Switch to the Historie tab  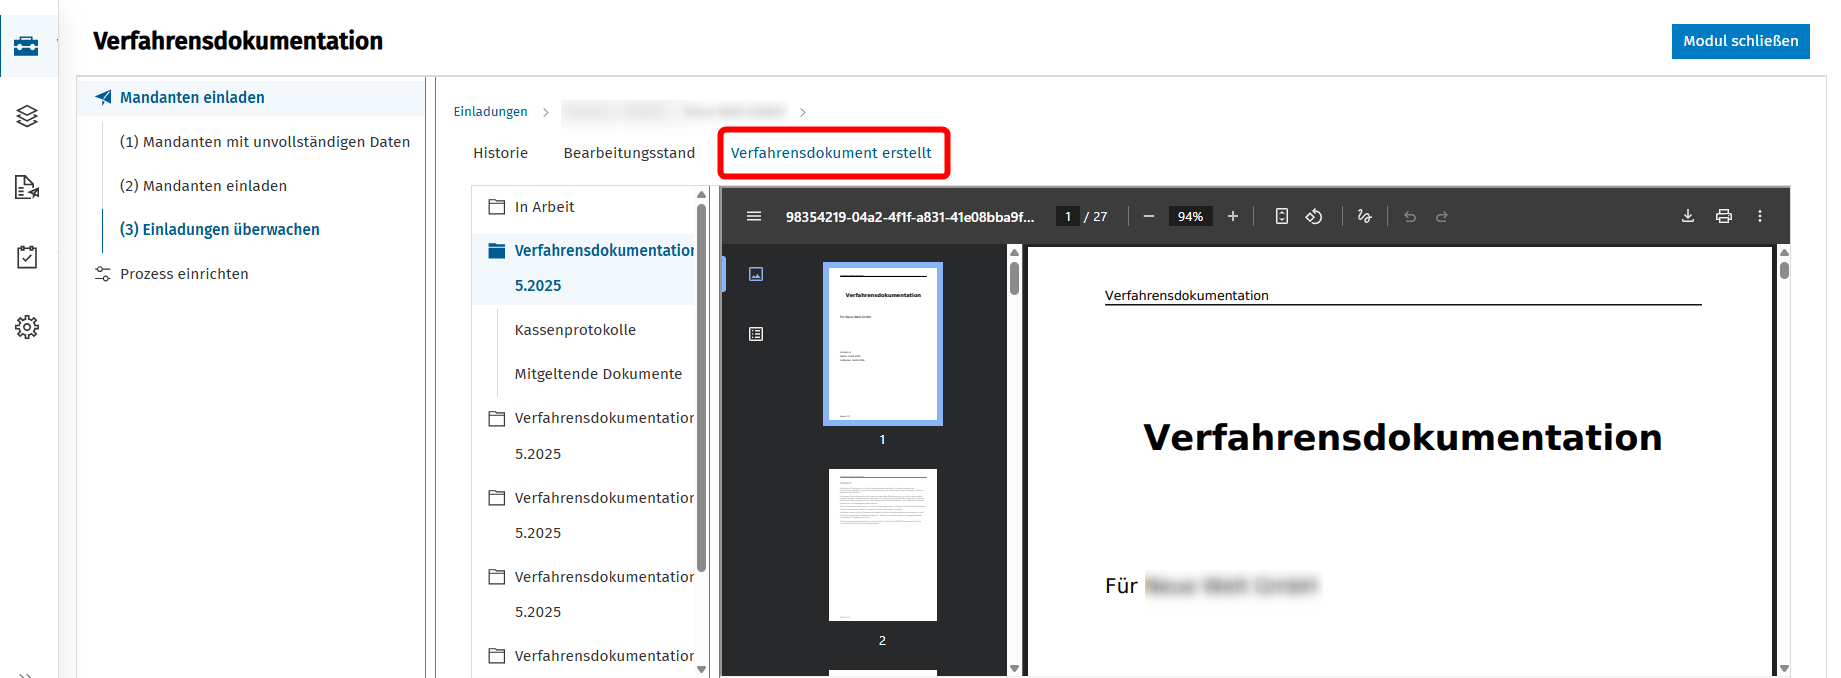tap(500, 153)
